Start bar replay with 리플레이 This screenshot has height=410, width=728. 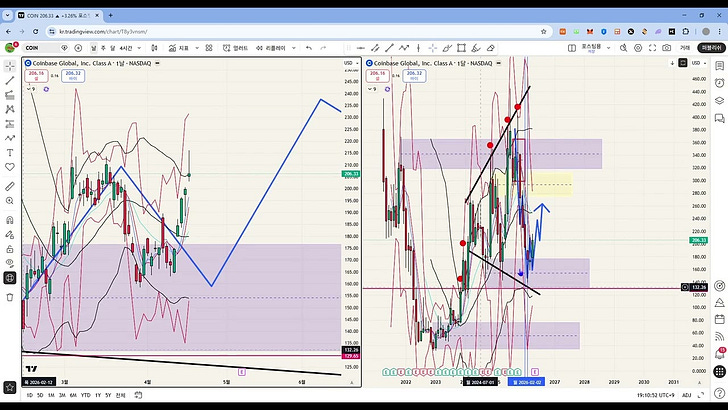tap(271, 48)
